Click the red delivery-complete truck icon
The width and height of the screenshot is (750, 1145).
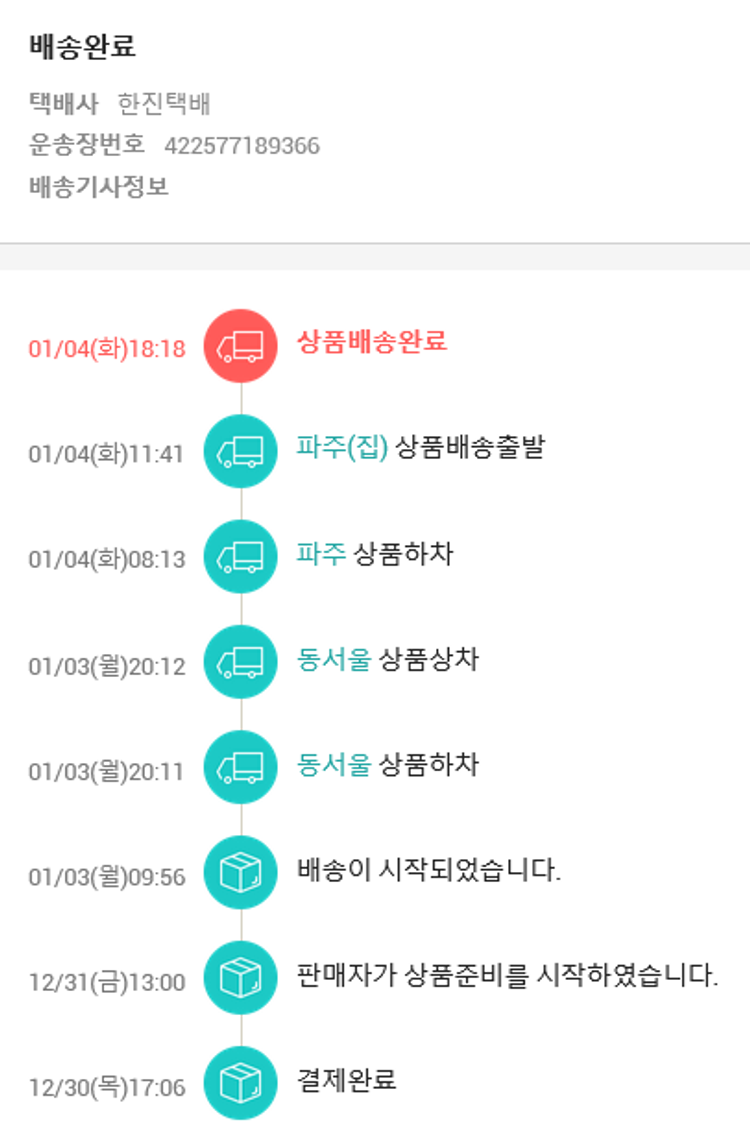click(240, 346)
